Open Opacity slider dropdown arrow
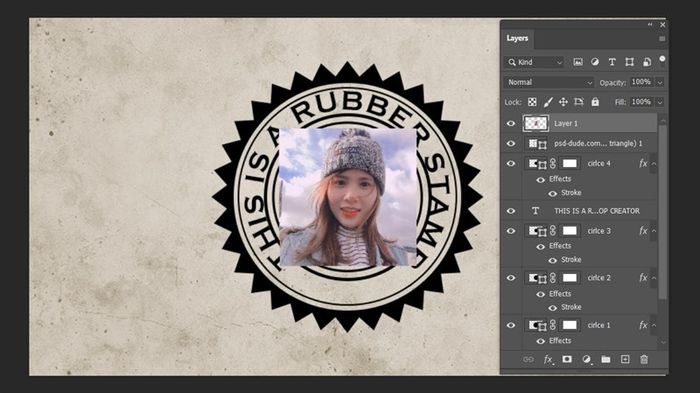 coord(660,83)
